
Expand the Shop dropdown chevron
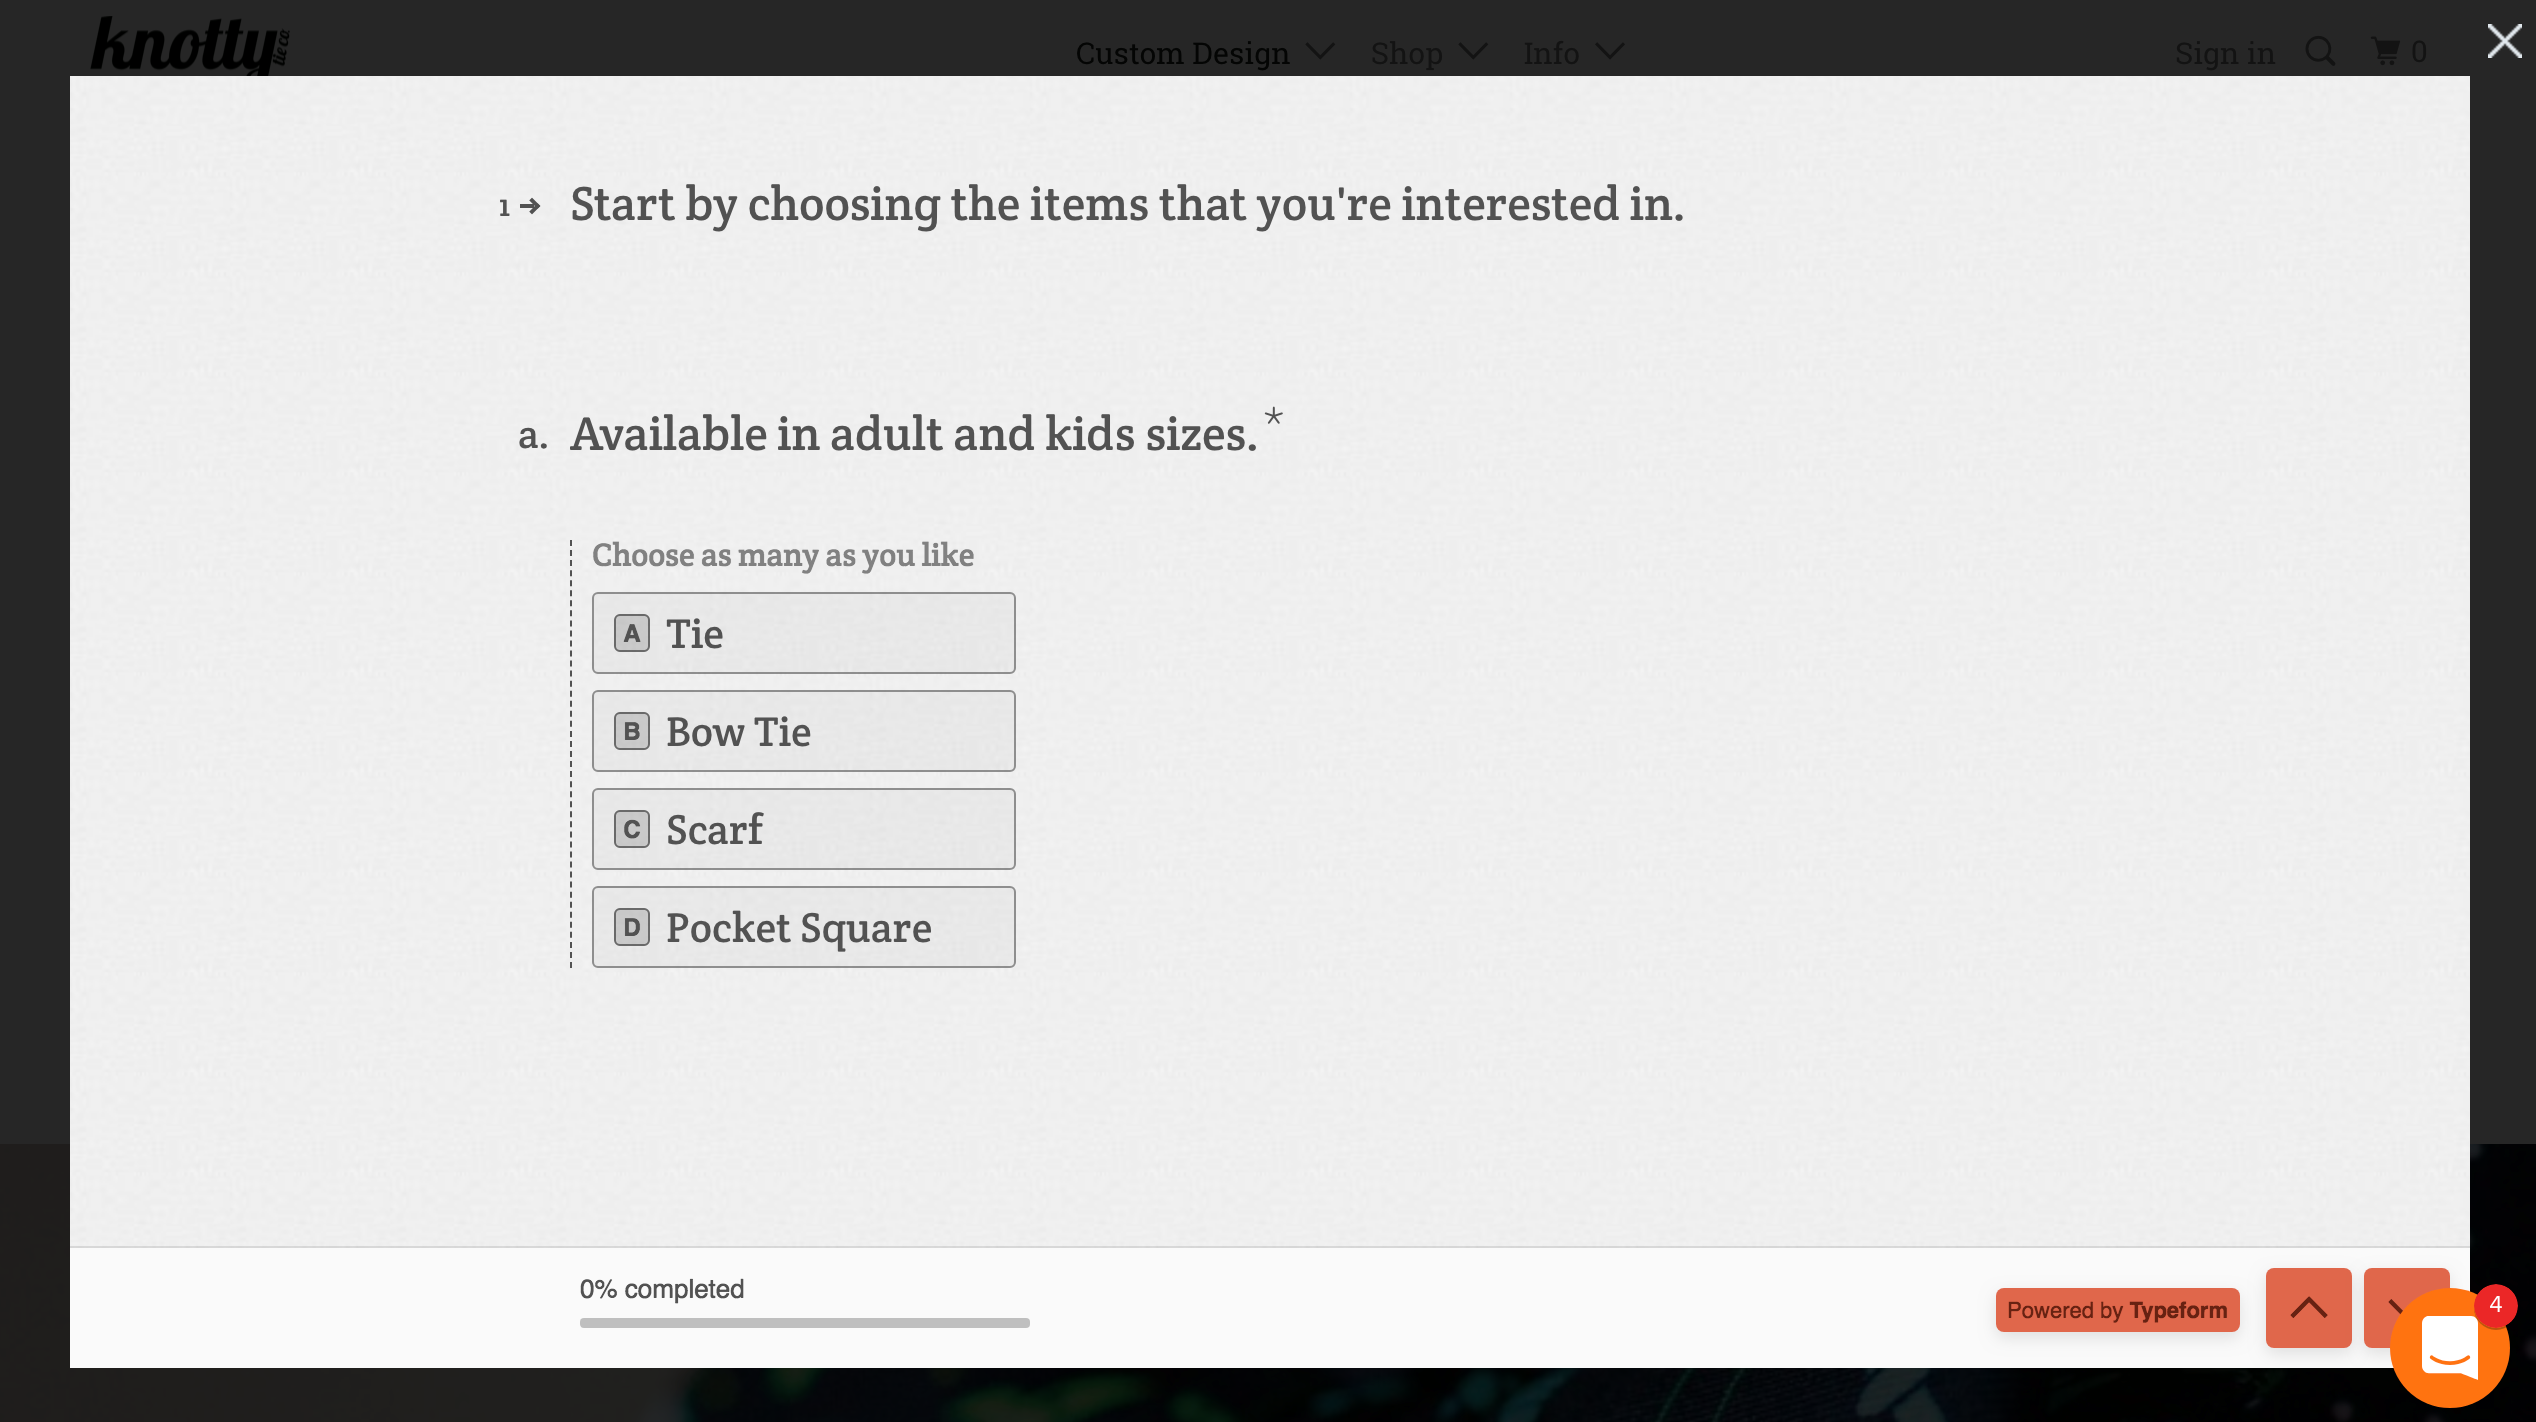[1473, 51]
